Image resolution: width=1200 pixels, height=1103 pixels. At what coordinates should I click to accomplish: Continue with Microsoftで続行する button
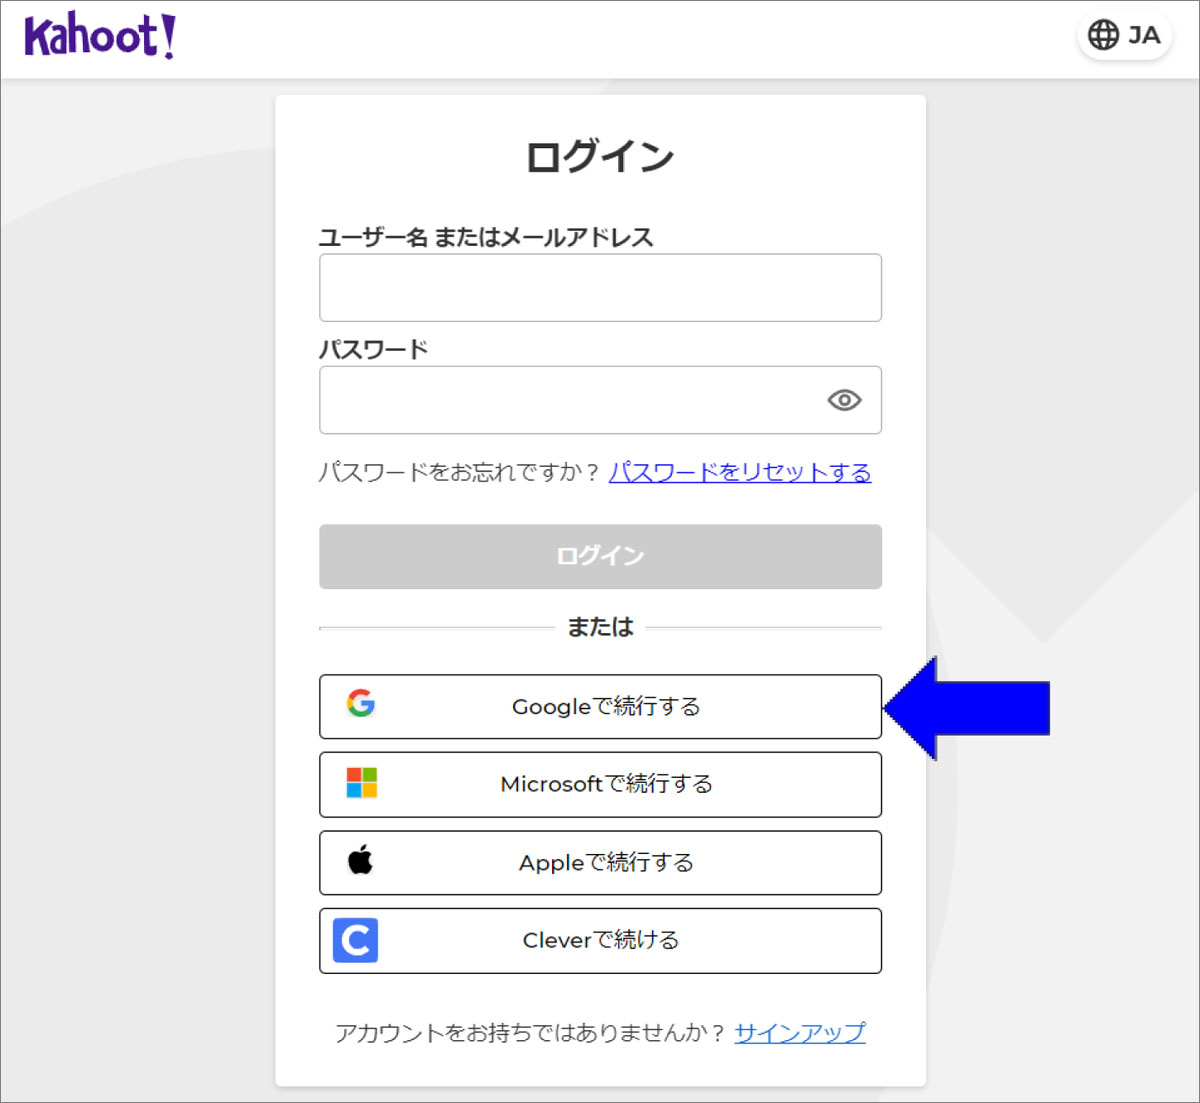[x=600, y=785]
